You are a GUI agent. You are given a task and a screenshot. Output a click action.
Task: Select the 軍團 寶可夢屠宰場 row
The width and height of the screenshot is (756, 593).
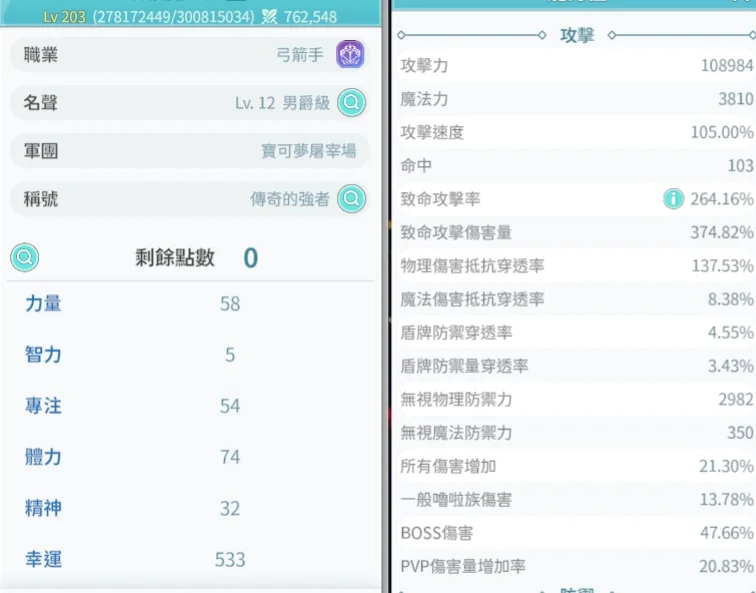190,151
